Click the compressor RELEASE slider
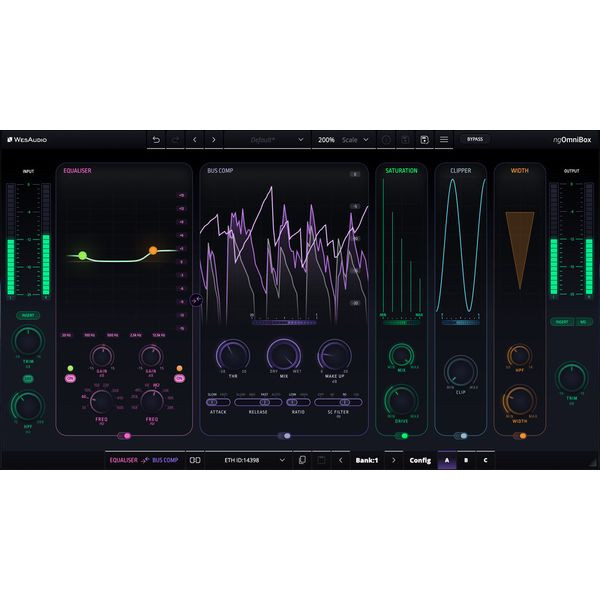This screenshot has width=600, height=600. (x=258, y=402)
